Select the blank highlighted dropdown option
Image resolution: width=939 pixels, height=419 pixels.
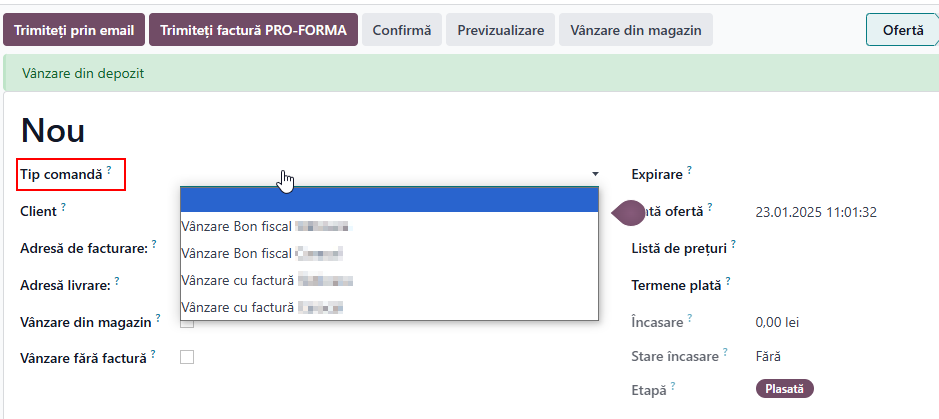(389, 200)
